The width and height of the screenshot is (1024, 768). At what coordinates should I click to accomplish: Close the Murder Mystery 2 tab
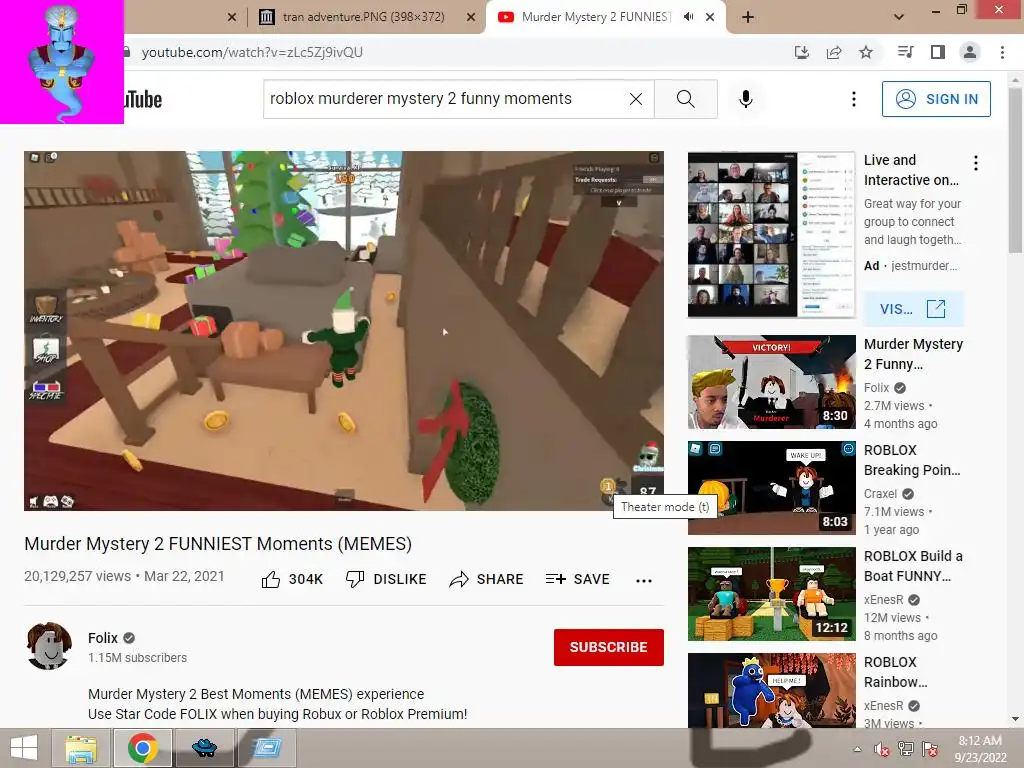coord(710,18)
